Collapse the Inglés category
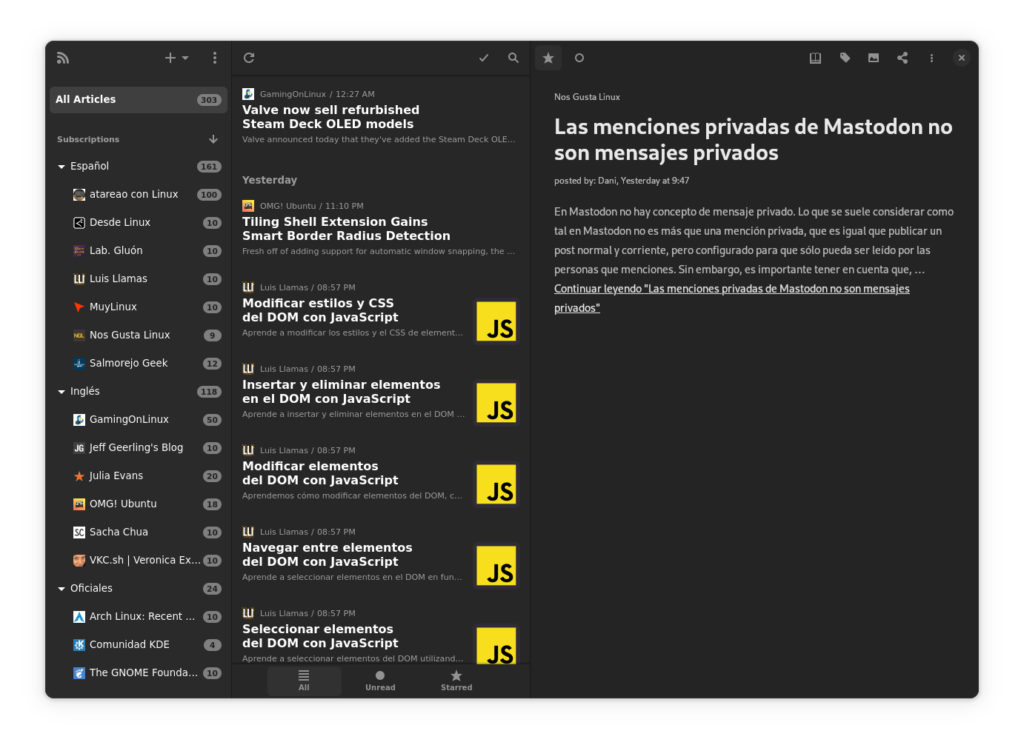The image size is (1024, 748). (x=61, y=391)
